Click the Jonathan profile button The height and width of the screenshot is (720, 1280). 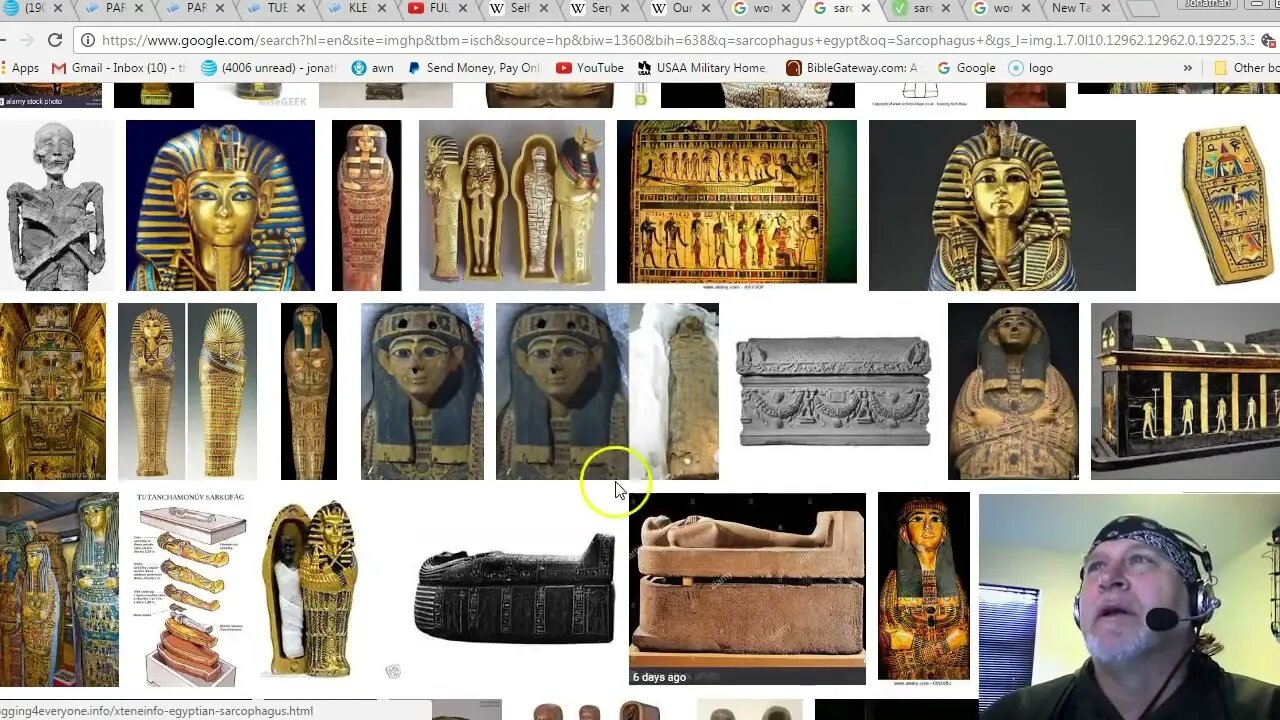pos(1207,5)
